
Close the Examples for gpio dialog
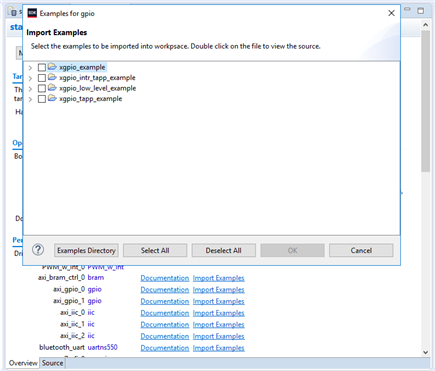pos(391,13)
